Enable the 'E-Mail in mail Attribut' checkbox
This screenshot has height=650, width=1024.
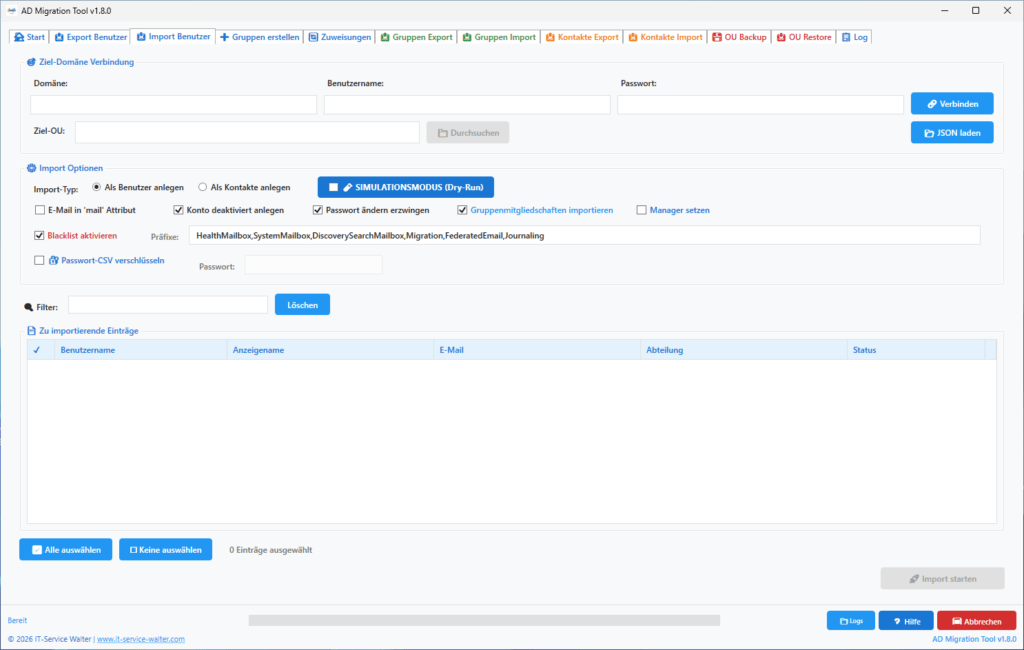(x=40, y=210)
